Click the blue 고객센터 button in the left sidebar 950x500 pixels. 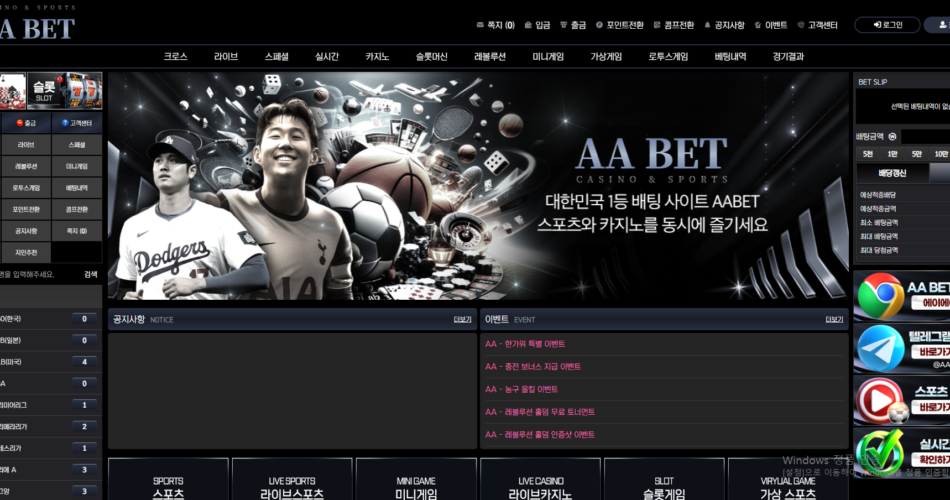click(x=77, y=123)
